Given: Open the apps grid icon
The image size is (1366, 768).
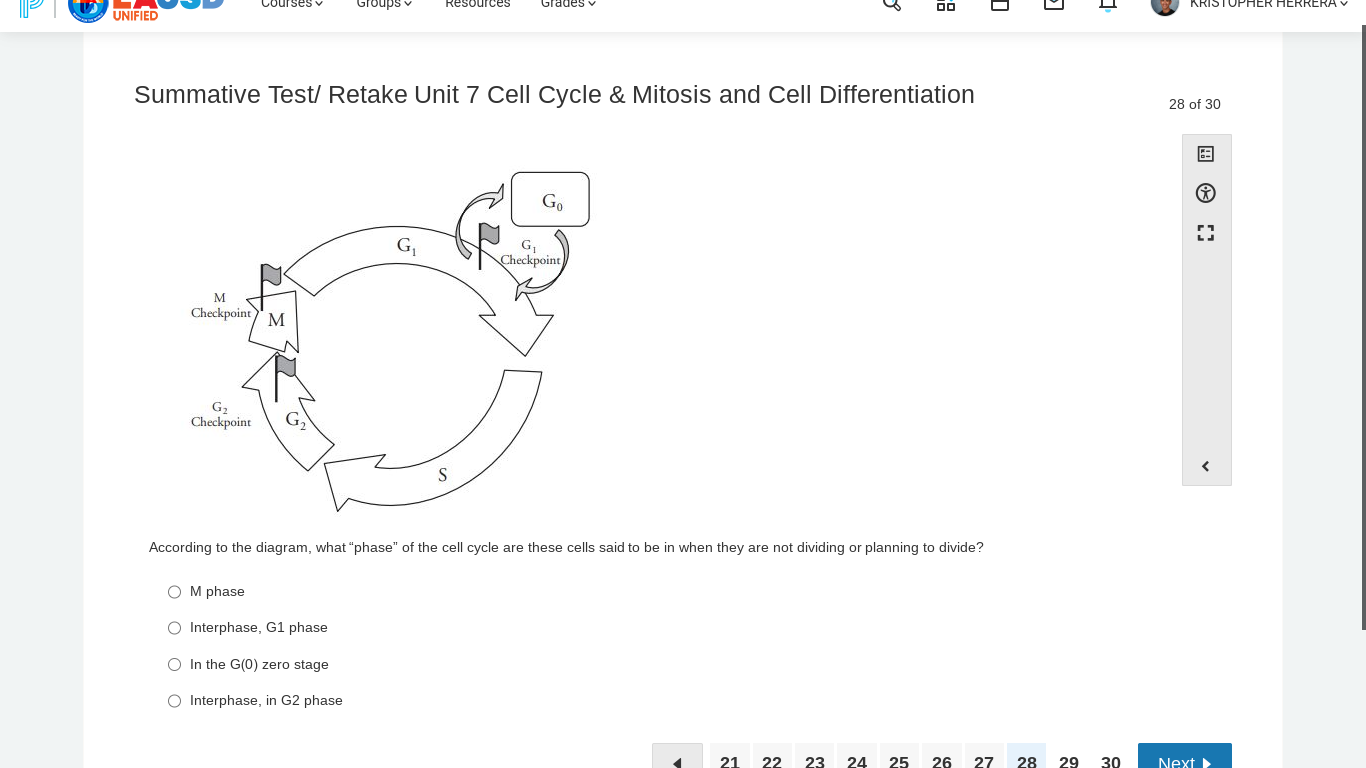Looking at the screenshot, I should coord(946,4).
